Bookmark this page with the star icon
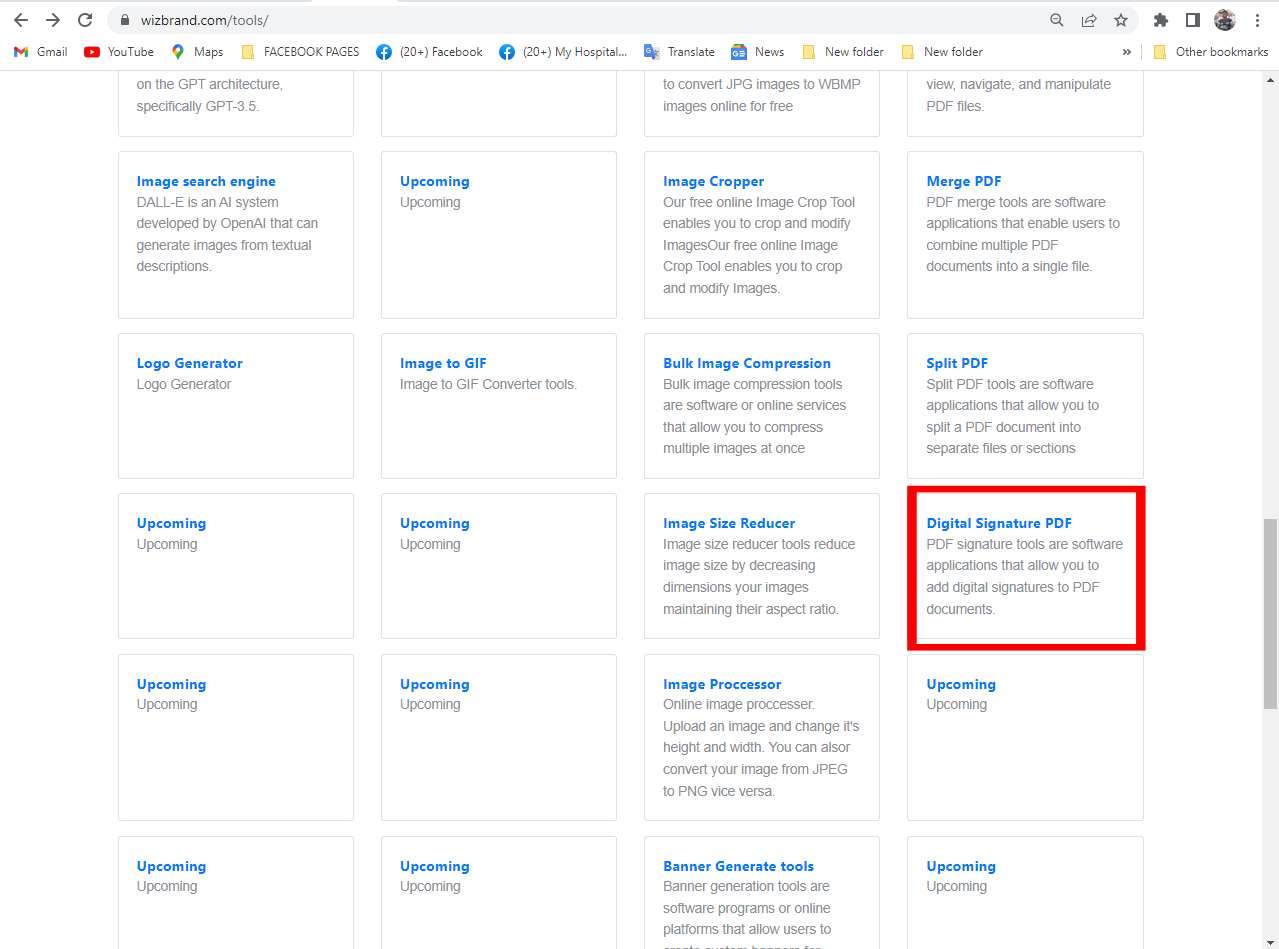This screenshot has height=949, width=1279. coord(1121,19)
